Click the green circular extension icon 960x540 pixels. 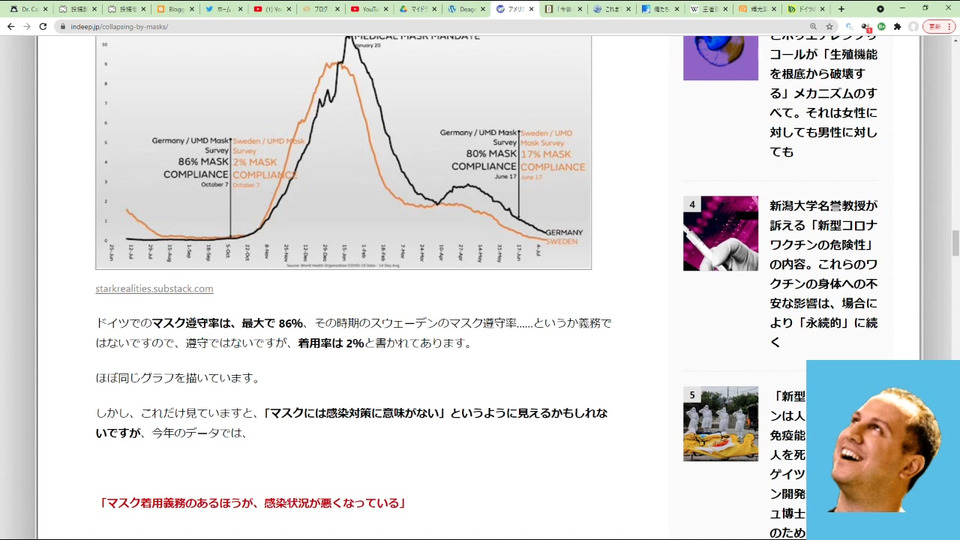point(882,27)
